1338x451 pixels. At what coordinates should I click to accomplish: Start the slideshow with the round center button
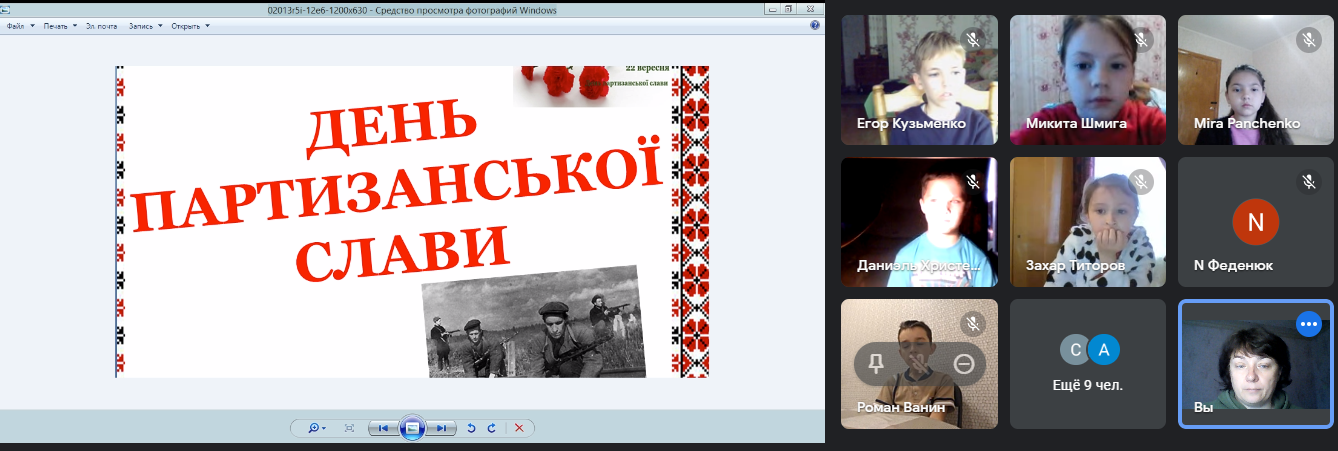tap(412, 428)
